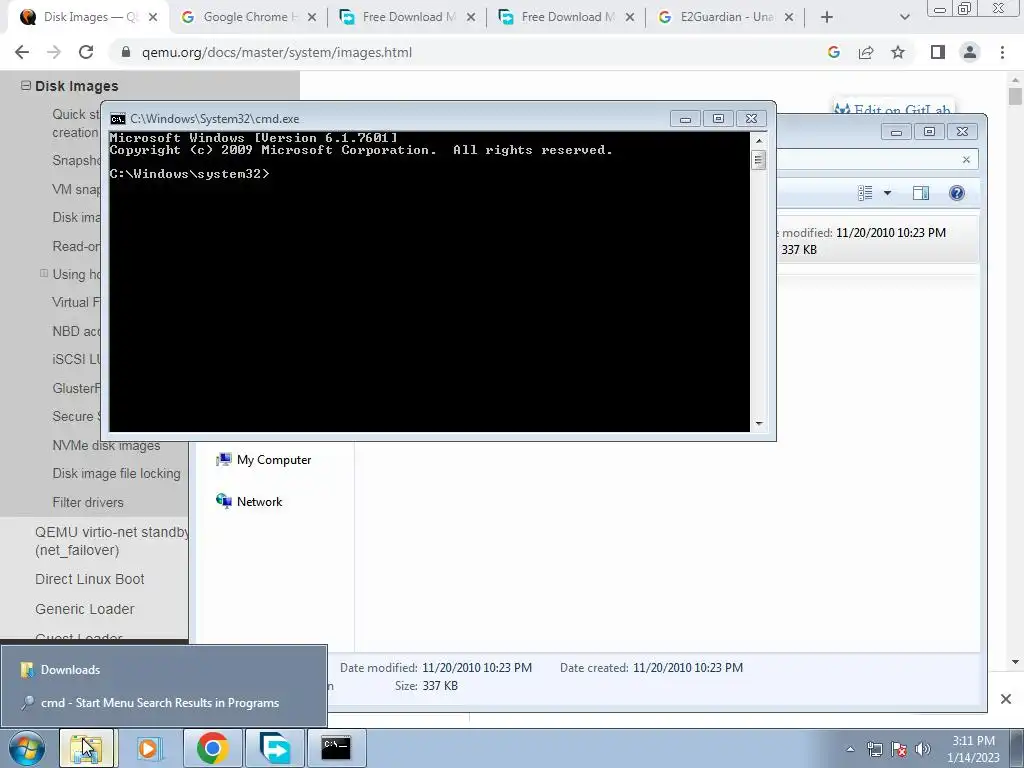Show hidden system tray icons
Viewport: 1024px width, 768px height.
(x=850, y=749)
